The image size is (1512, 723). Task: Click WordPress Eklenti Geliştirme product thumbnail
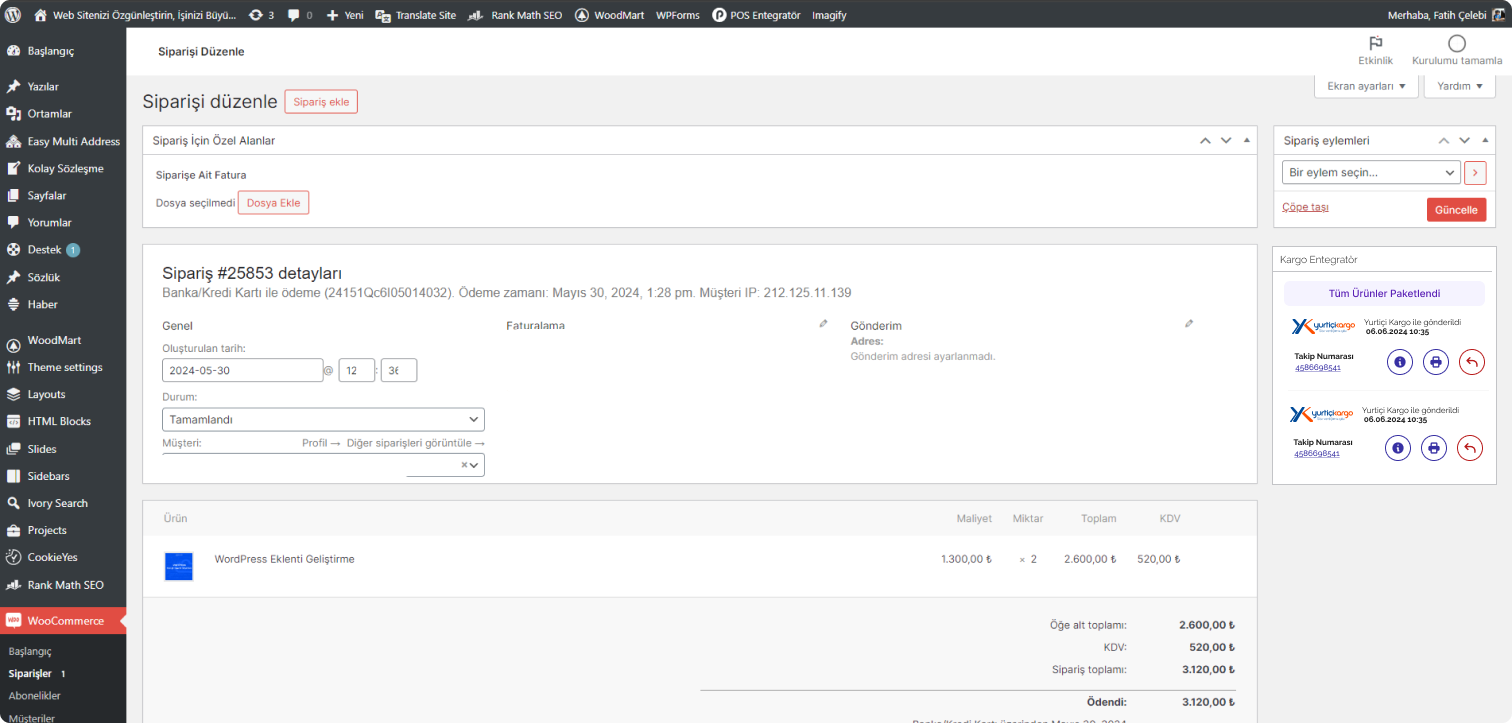(178, 566)
